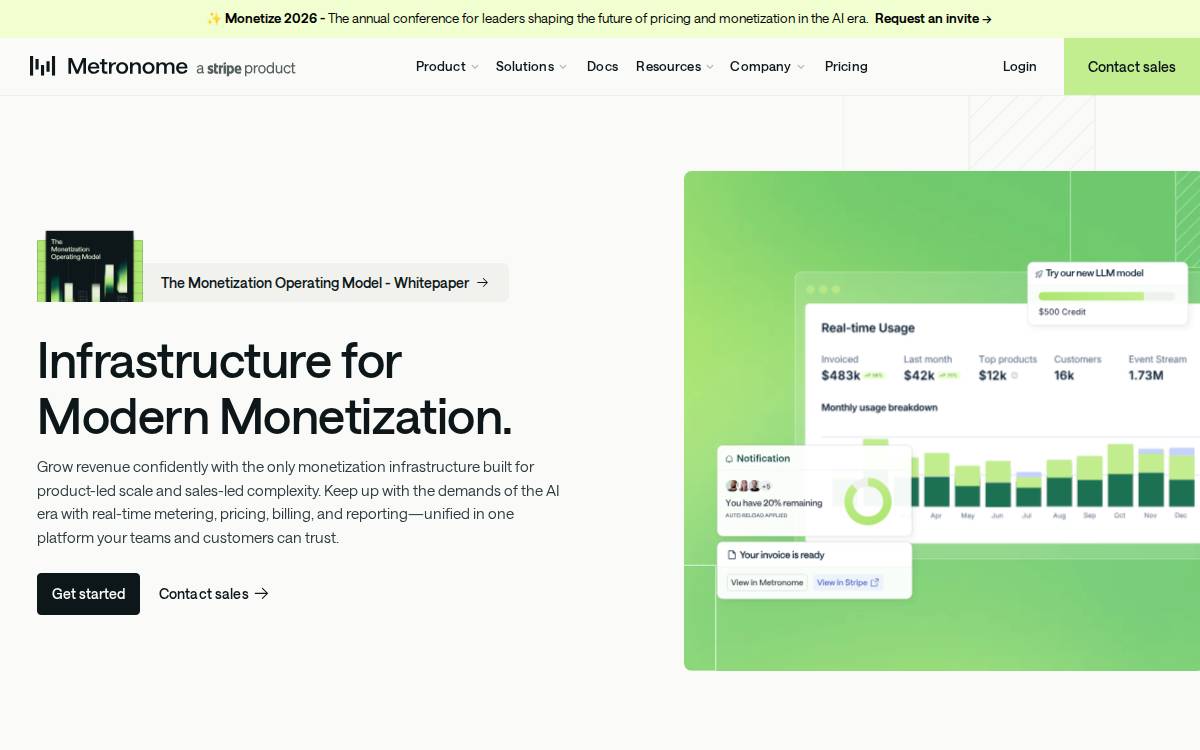Click the "a stripe product" label
The height and width of the screenshot is (750, 1200).
click(246, 68)
